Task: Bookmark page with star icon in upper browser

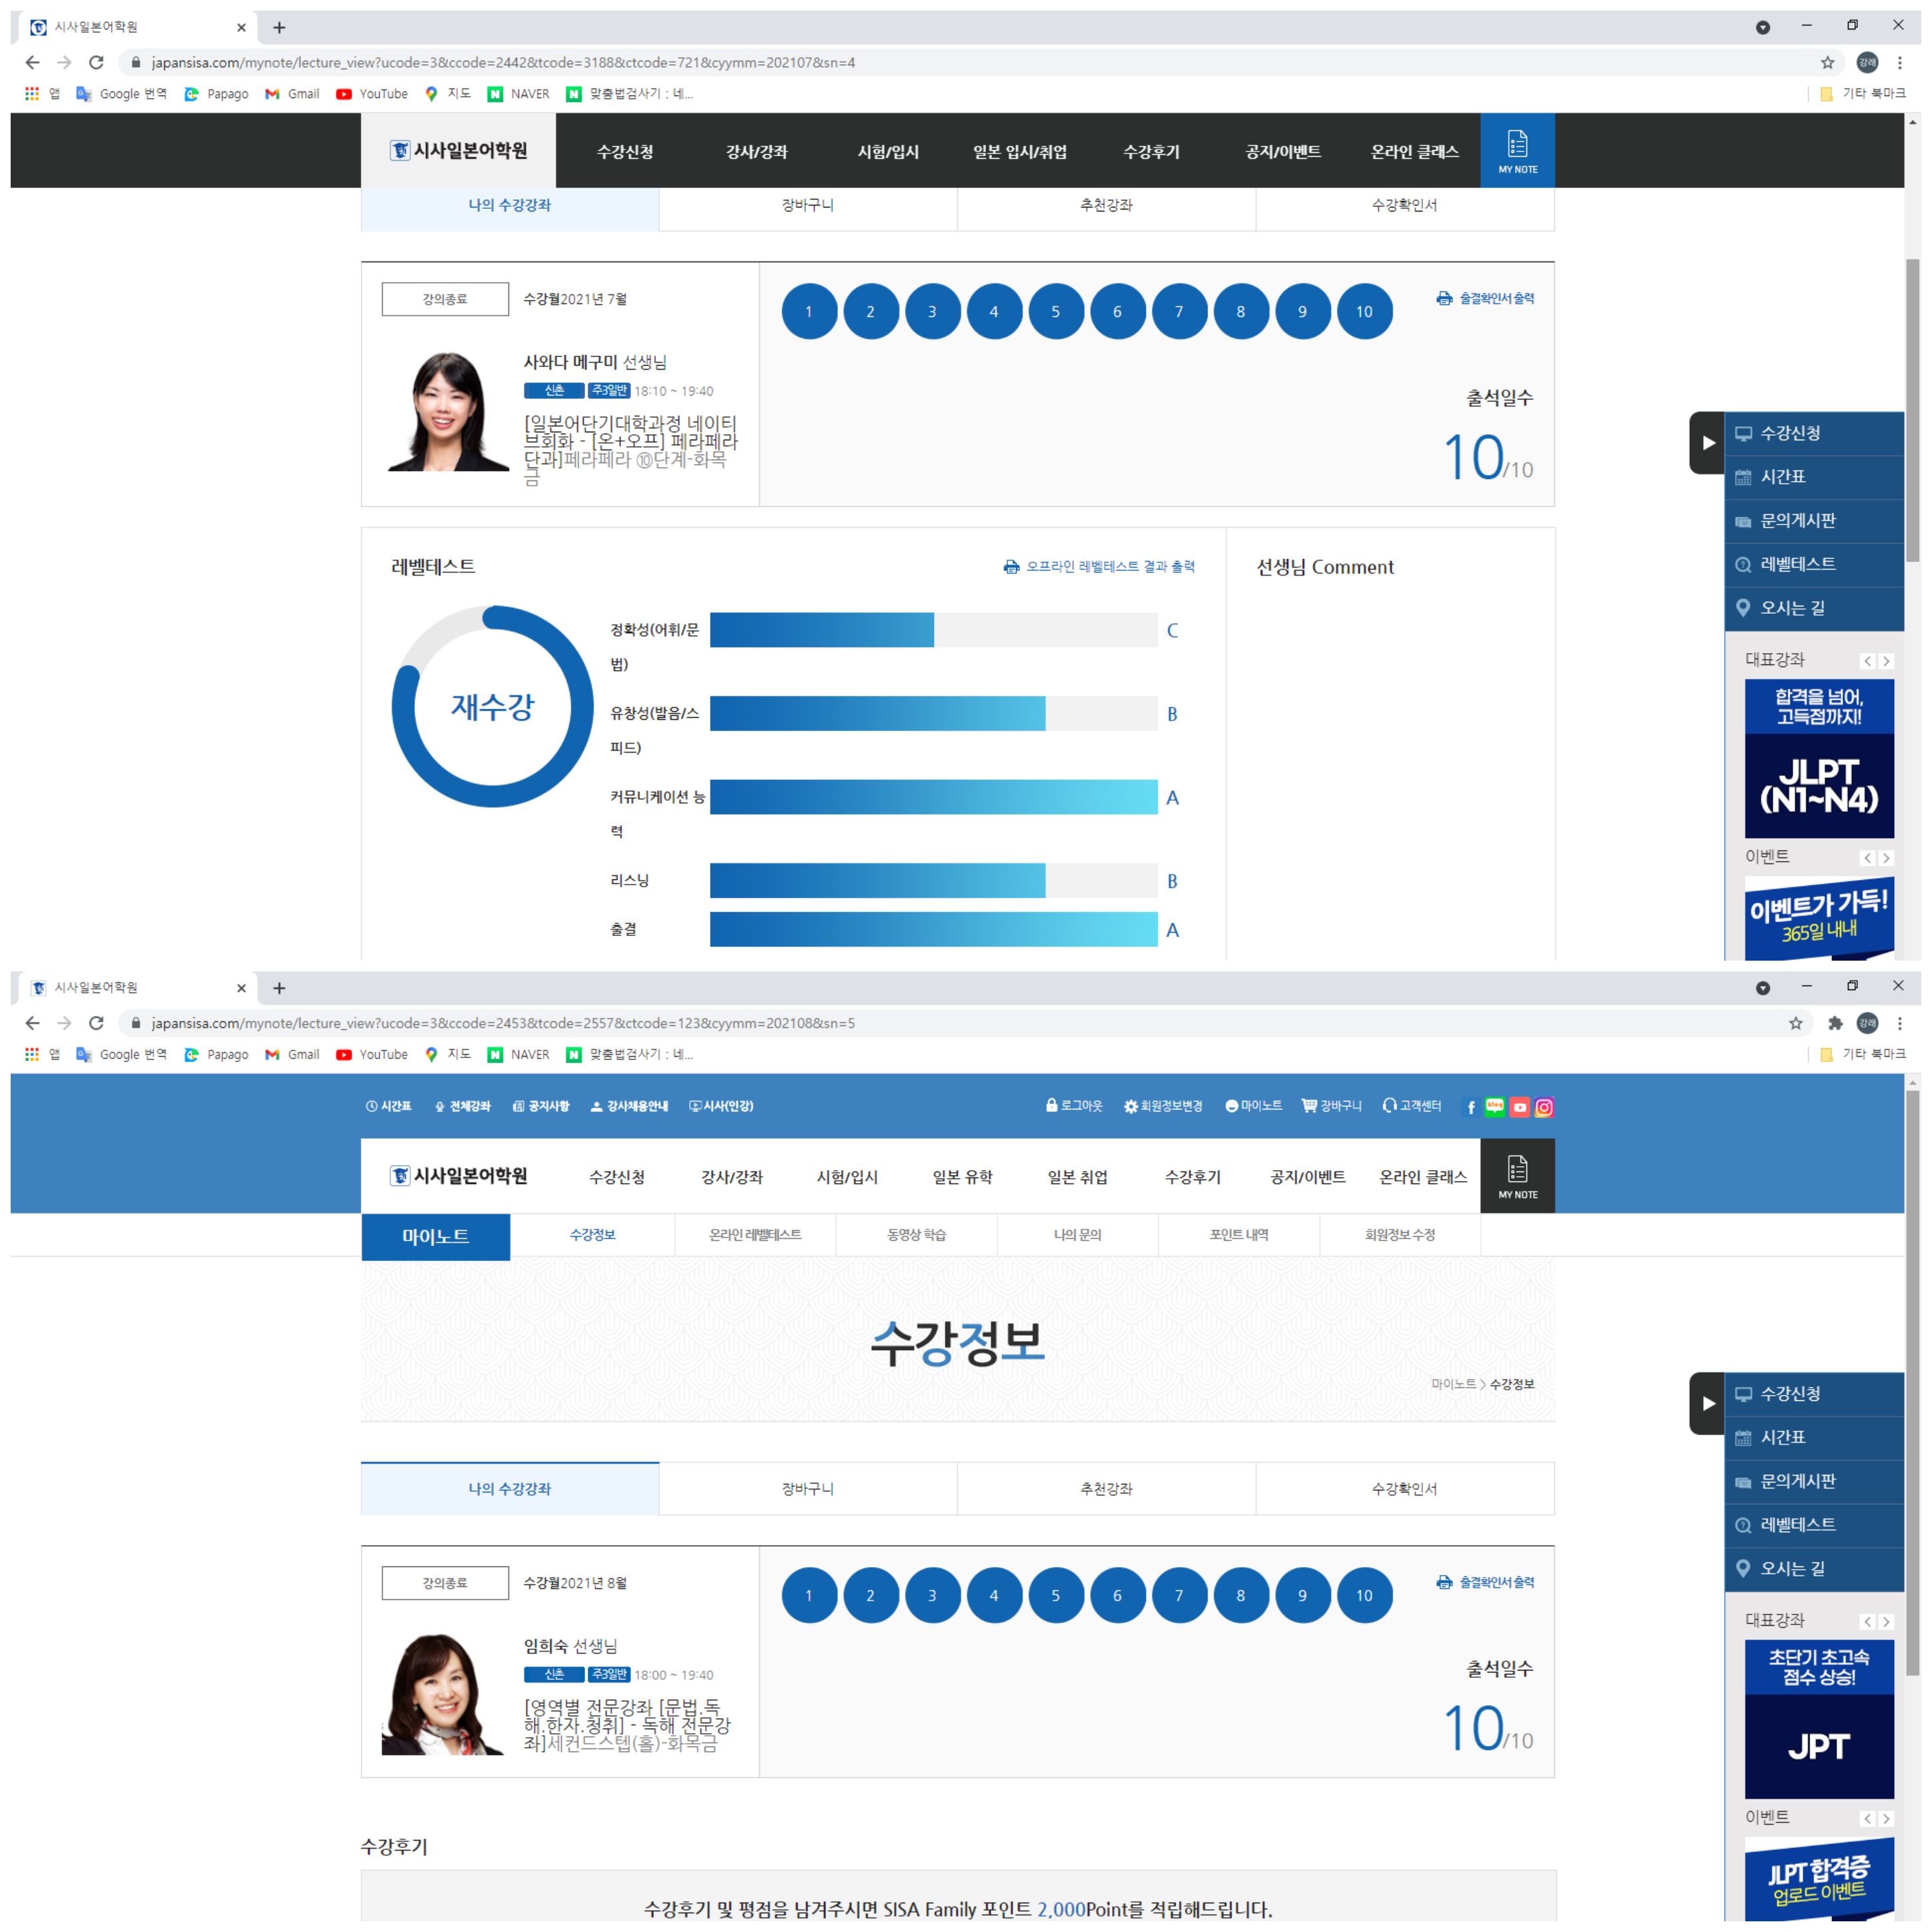Action: (1827, 62)
